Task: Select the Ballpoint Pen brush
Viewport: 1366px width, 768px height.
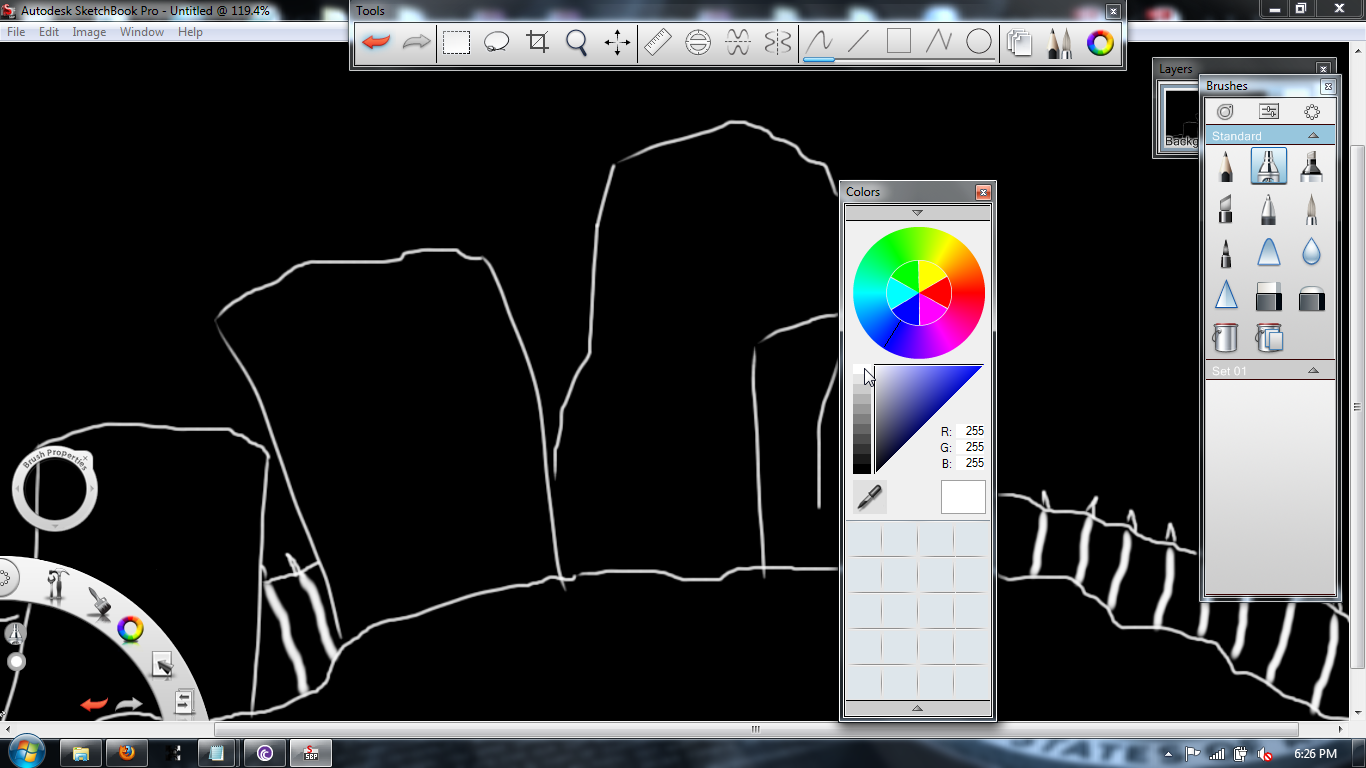Action: (1269, 209)
